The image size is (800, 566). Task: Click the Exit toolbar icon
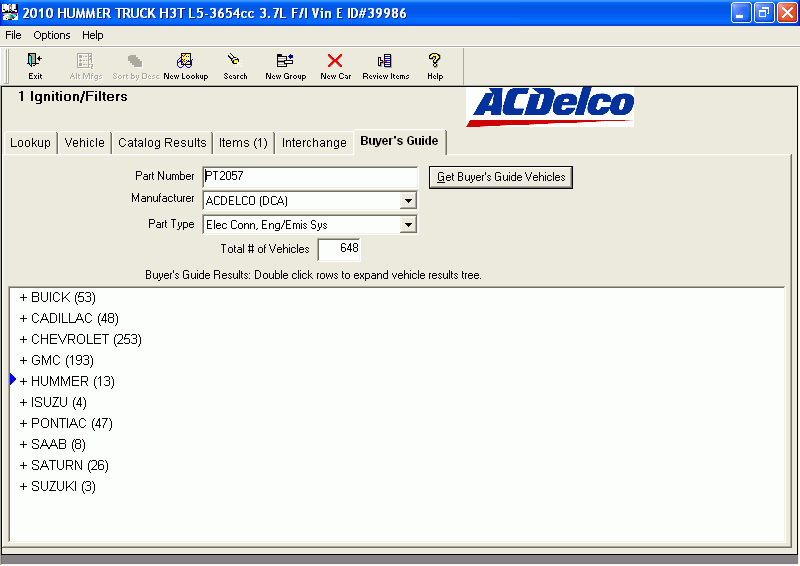tap(35, 66)
